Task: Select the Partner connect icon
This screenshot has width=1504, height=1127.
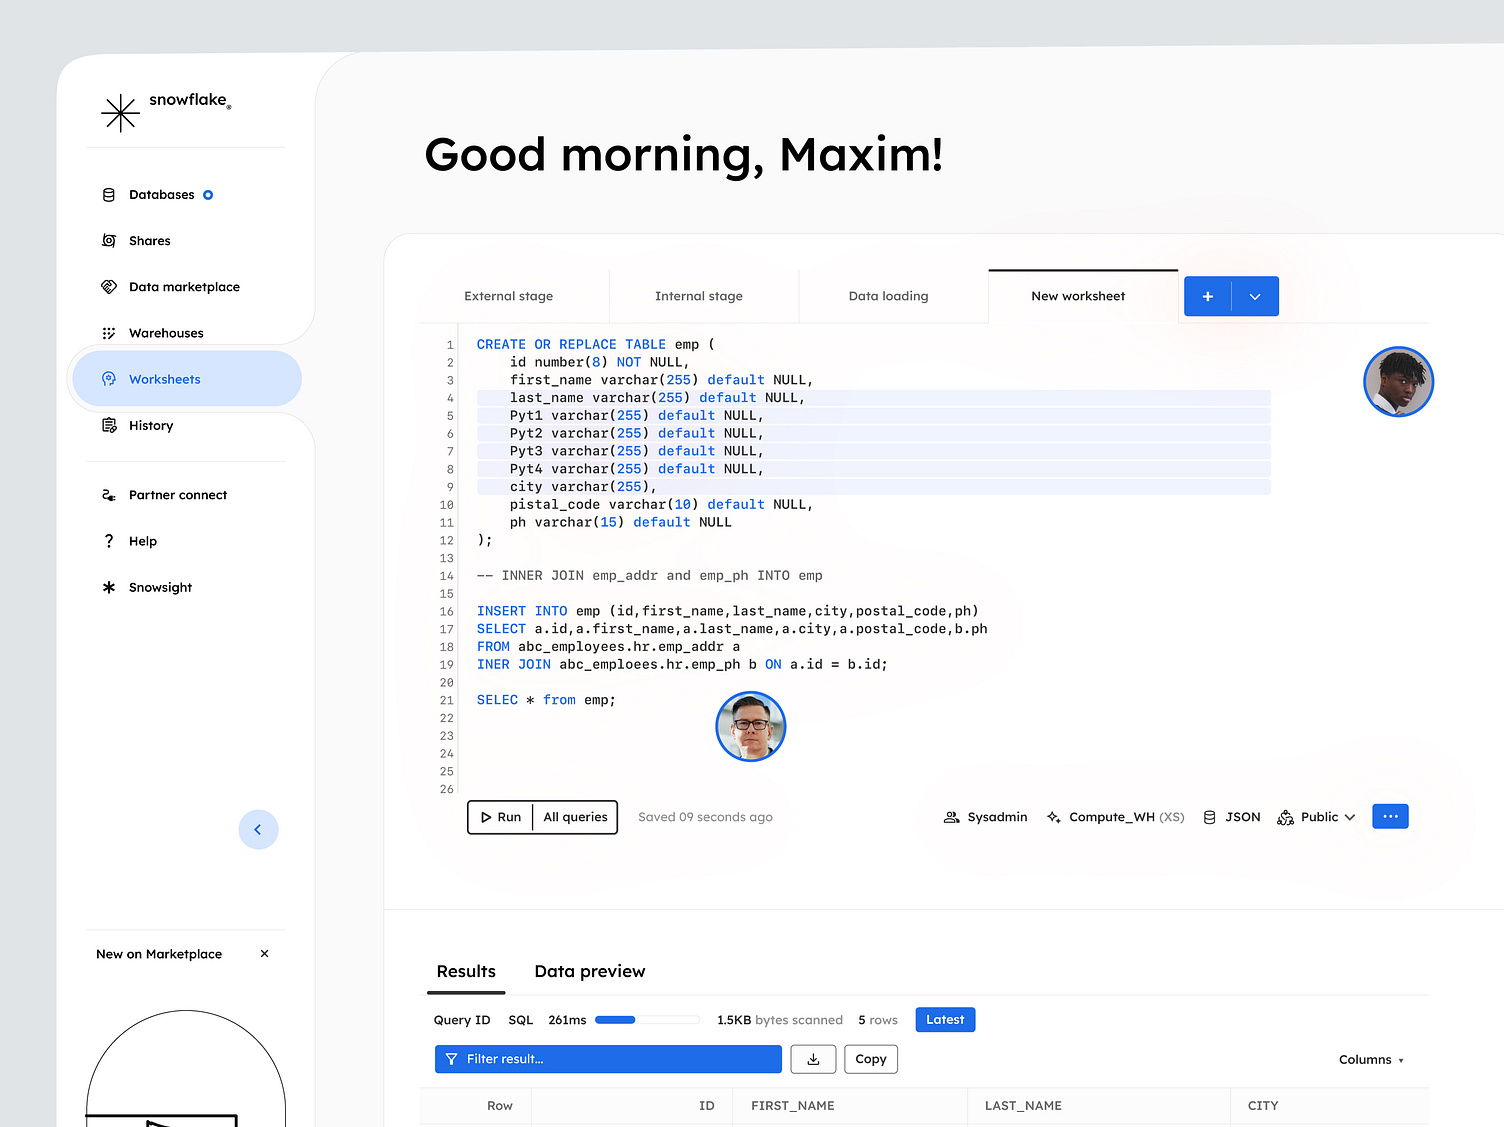Action: click(109, 494)
